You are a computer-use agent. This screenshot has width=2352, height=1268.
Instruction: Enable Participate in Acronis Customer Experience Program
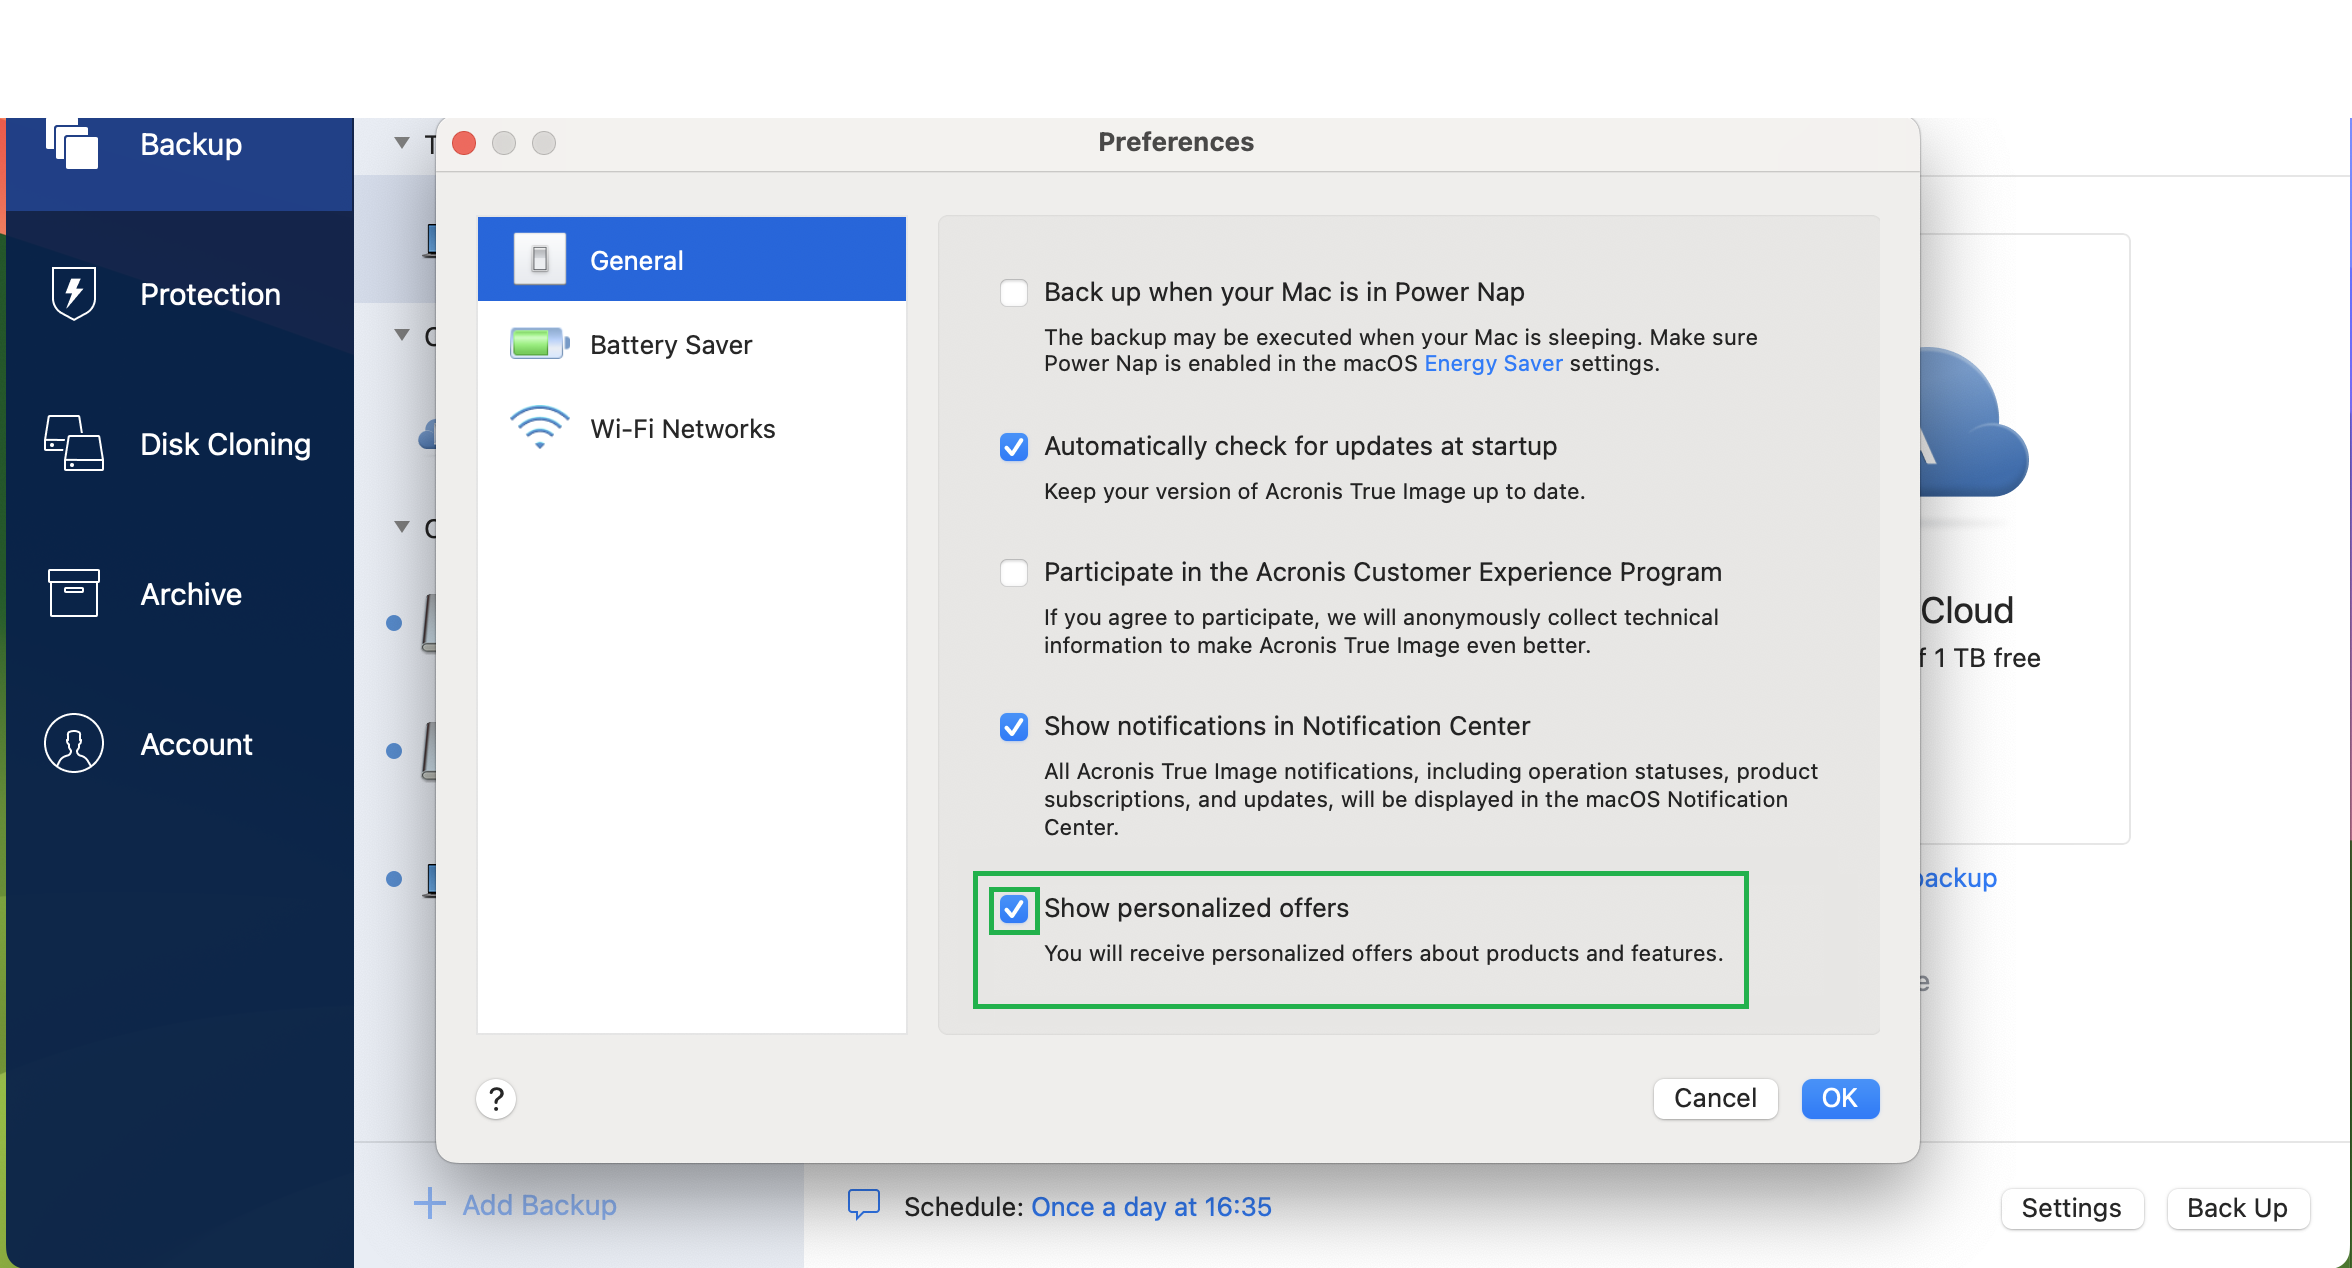pyautogui.click(x=1013, y=572)
